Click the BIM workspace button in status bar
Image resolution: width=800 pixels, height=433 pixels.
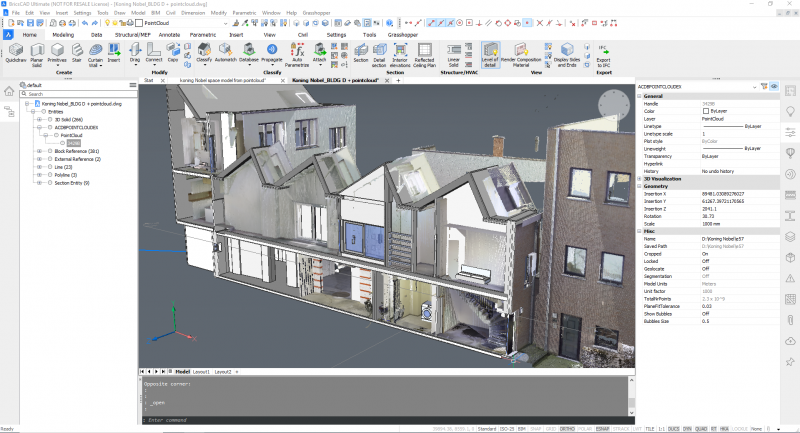(522, 429)
